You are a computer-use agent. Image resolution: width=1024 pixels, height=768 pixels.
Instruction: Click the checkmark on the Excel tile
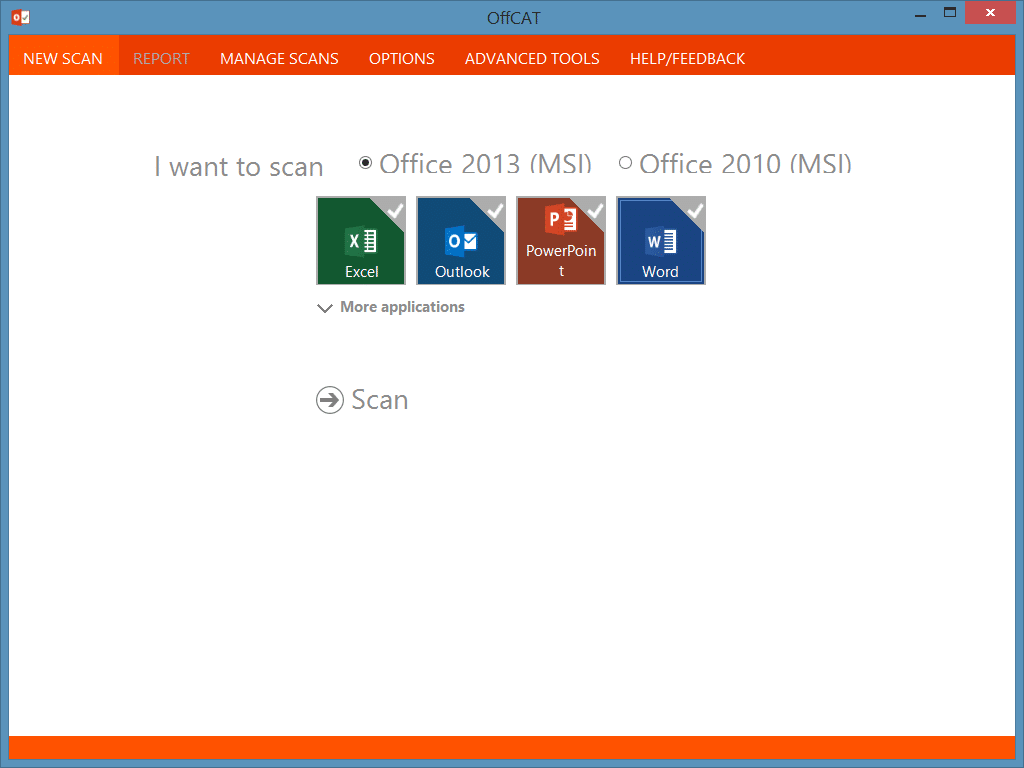click(395, 210)
